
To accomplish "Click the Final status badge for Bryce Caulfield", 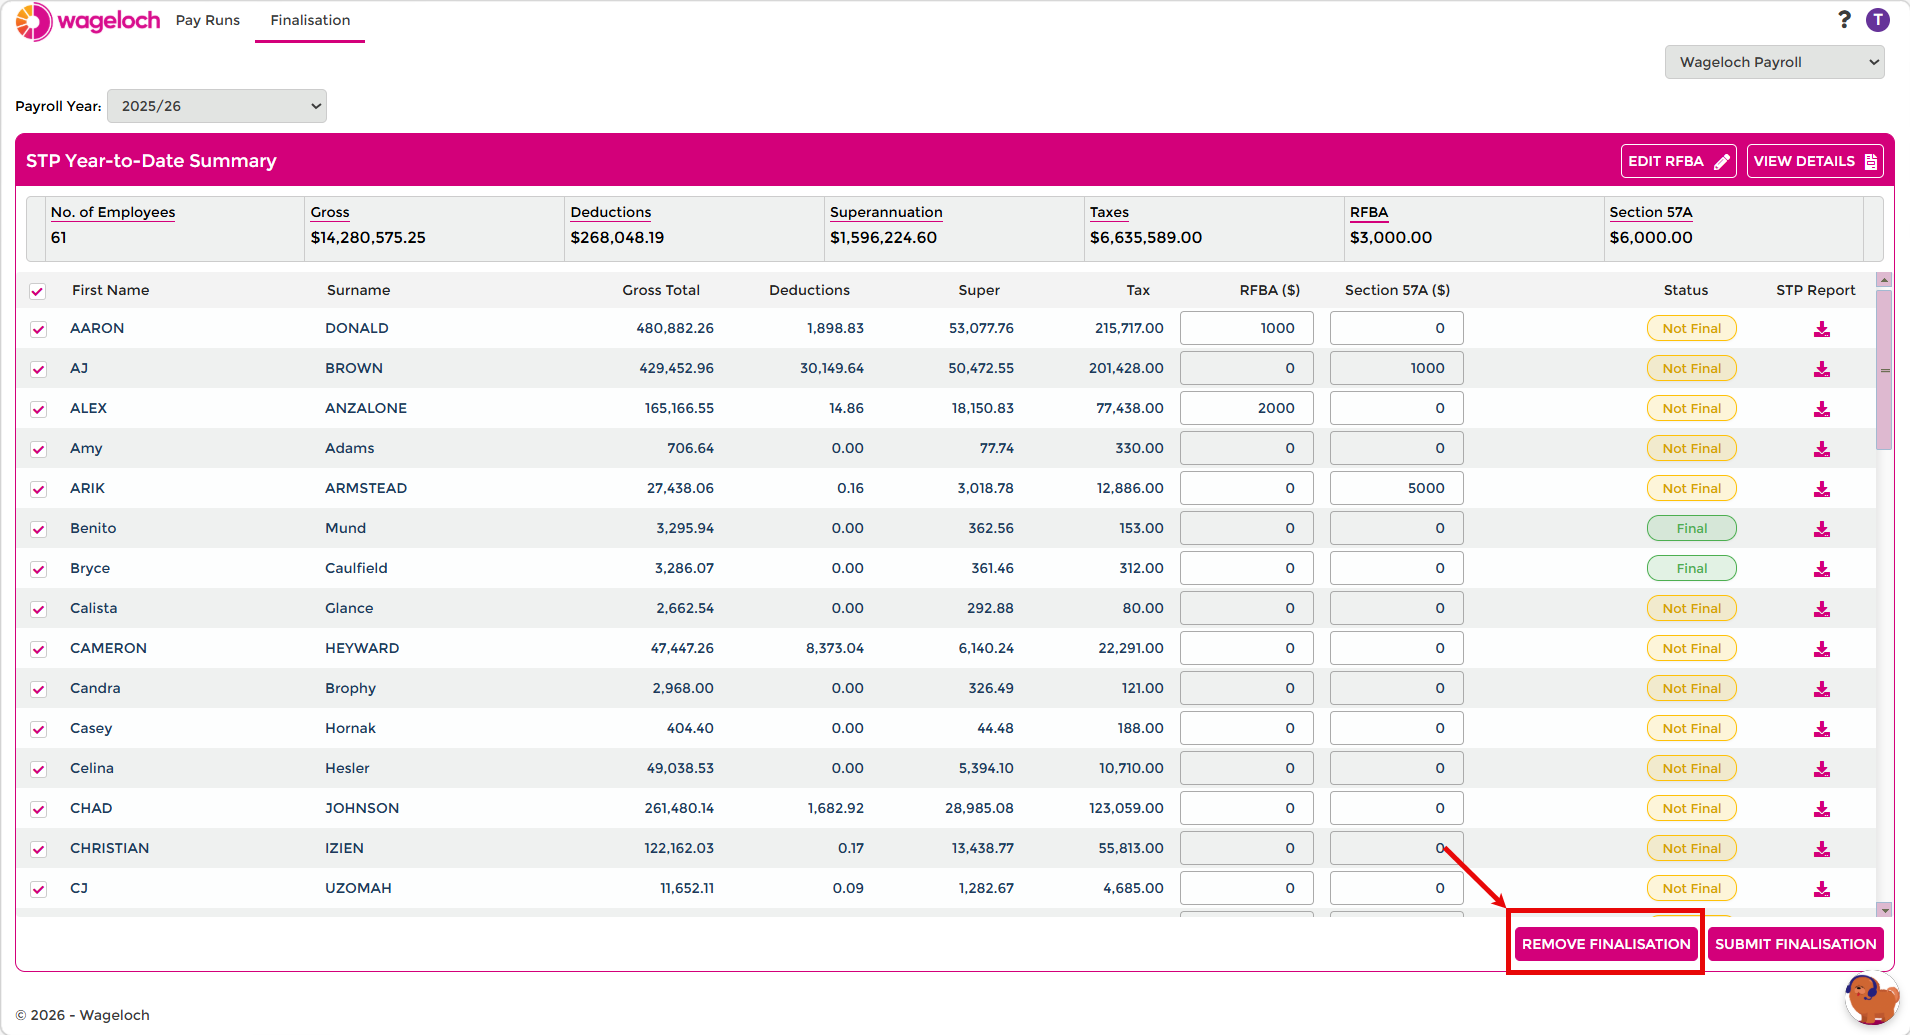I will tap(1692, 568).
